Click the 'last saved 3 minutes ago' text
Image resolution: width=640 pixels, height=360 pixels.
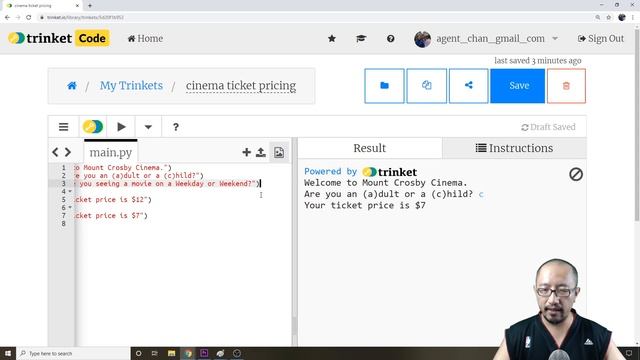(538, 61)
